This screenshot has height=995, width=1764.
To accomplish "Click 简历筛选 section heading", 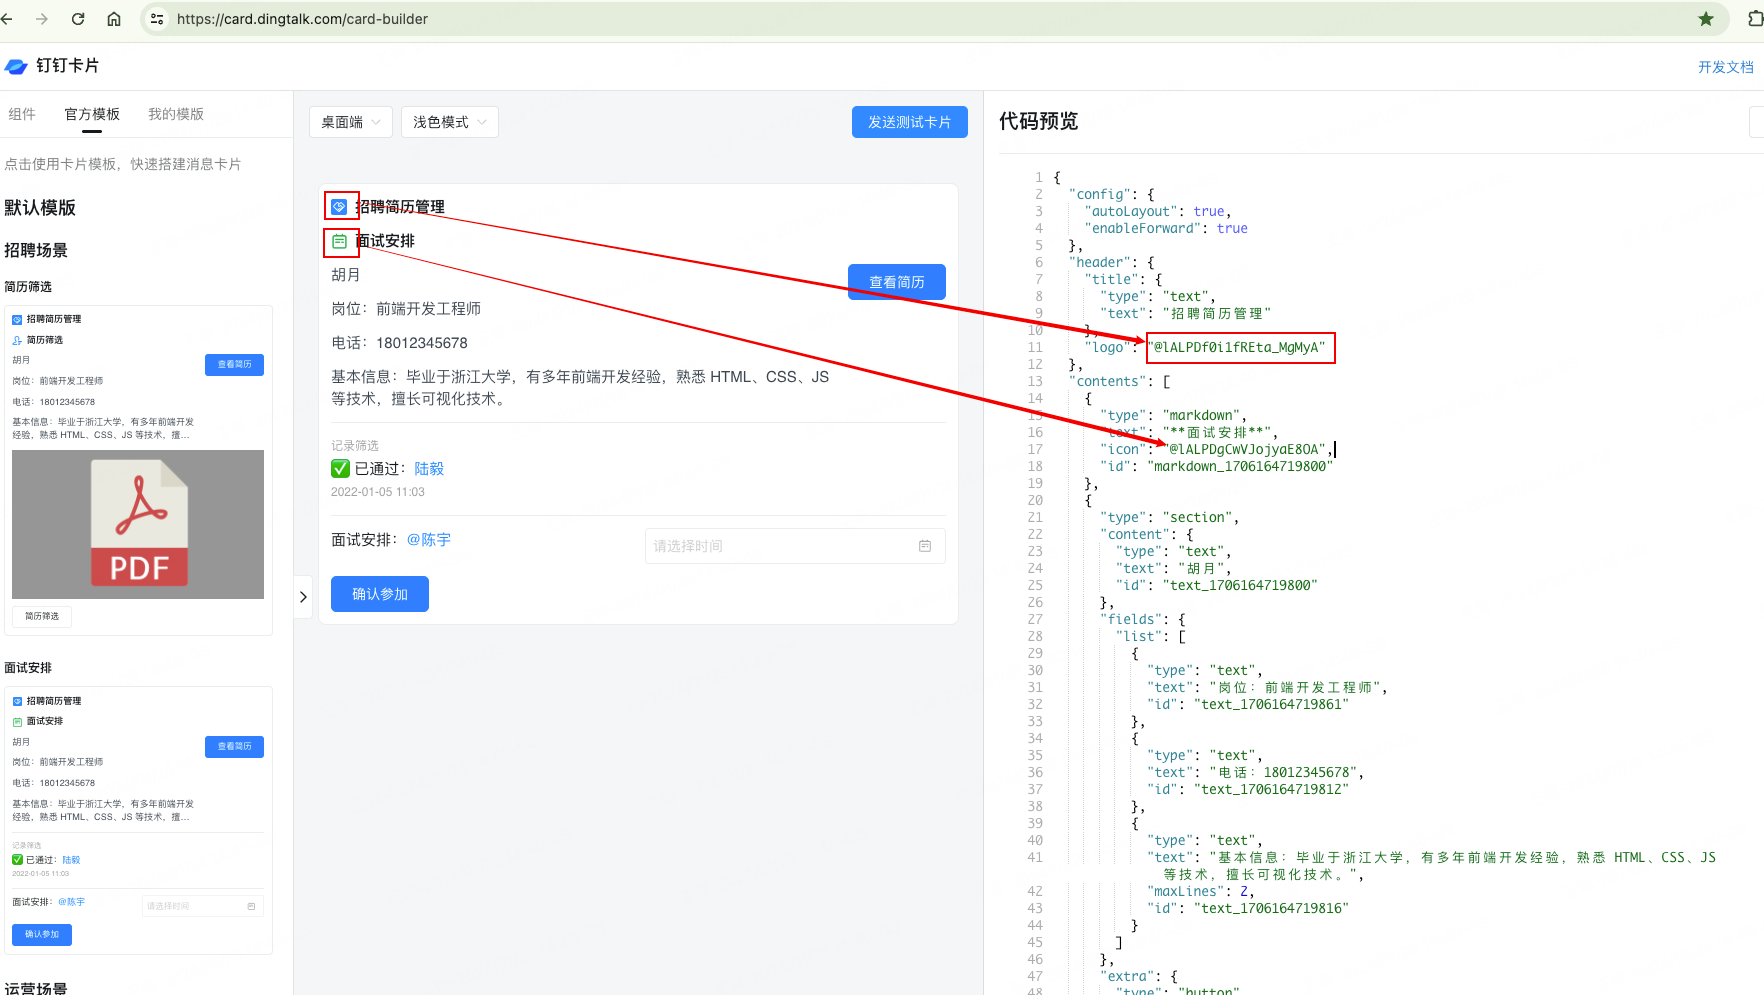I will [x=28, y=287].
